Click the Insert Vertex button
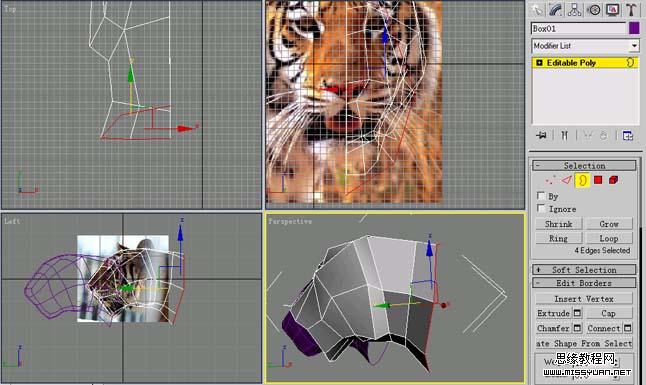The width and height of the screenshot is (646, 385). click(584, 299)
